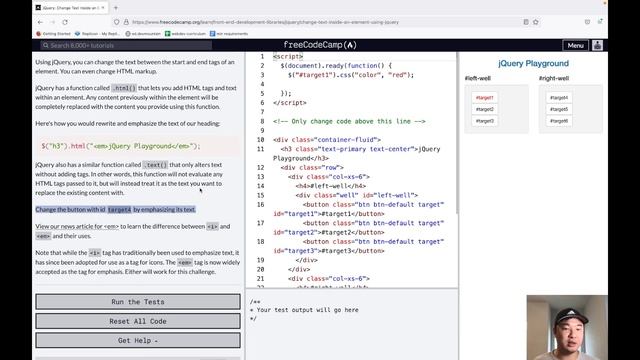The width and height of the screenshot is (640, 360).
Task: Click the #target6 preview button
Action: point(559,121)
